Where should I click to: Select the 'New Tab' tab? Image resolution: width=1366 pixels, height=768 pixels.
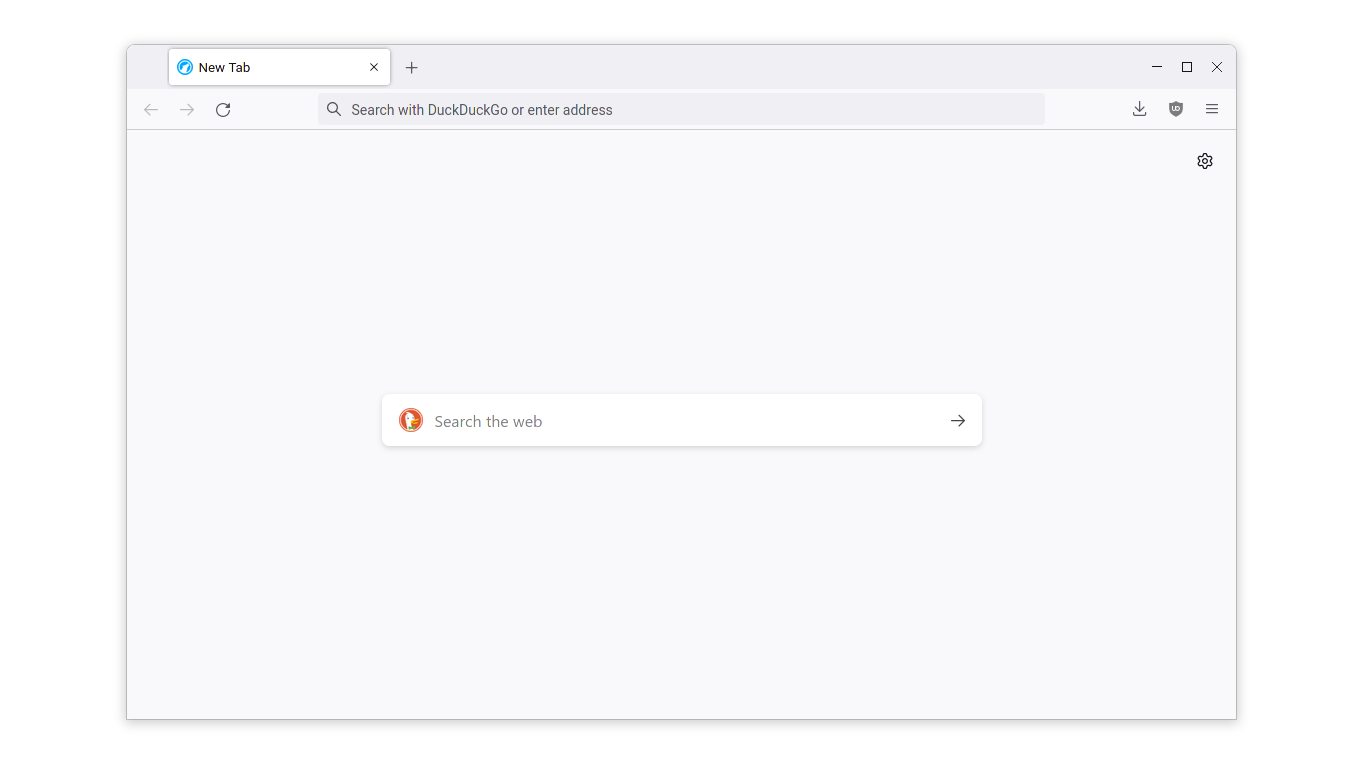pyautogui.click(x=270, y=68)
